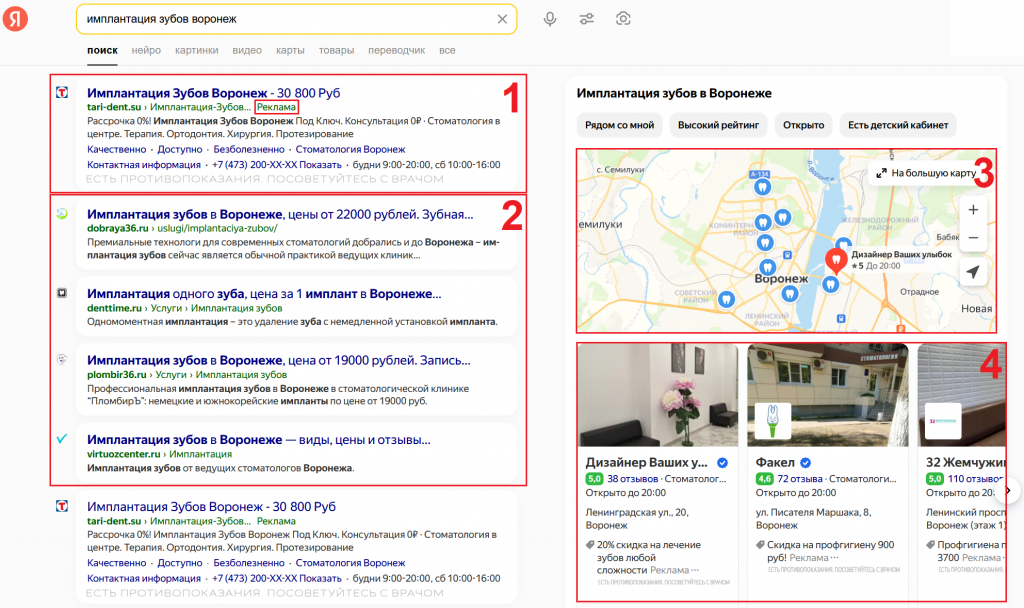Image resolution: width=1024 pixels, height=608 pixels.
Task: Open 72 отзыва link
Action: (800, 479)
